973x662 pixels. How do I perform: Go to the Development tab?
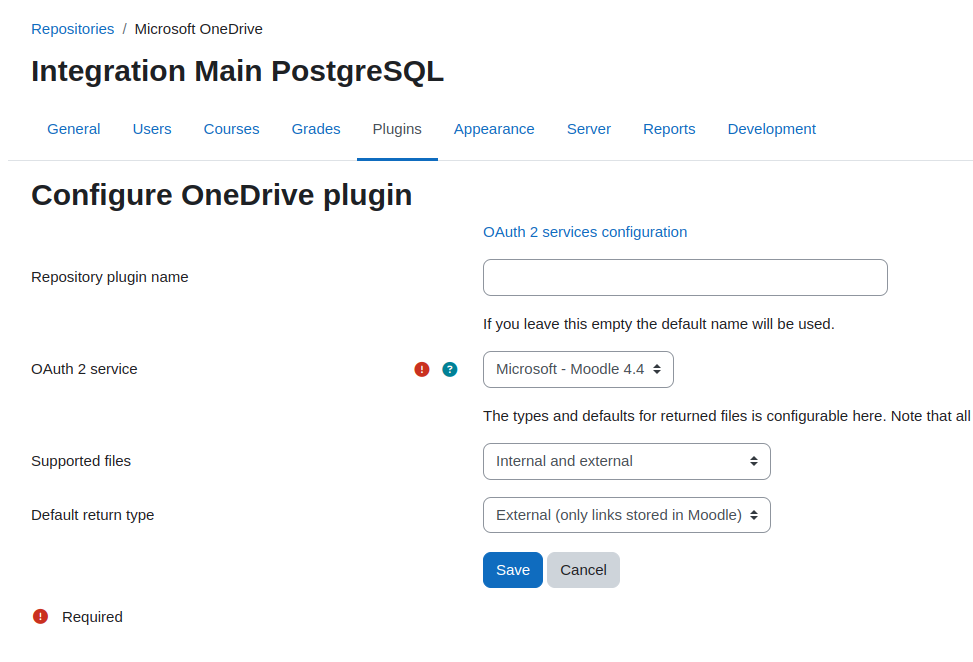(771, 129)
